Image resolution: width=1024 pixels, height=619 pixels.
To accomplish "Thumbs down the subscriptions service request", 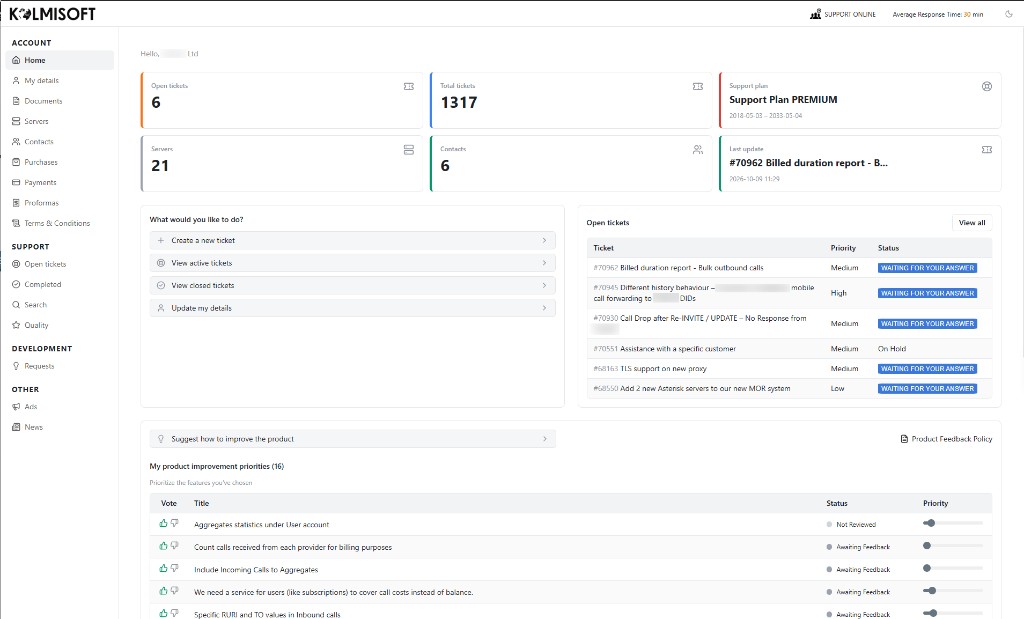I will pyautogui.click(x=174, y=590).
